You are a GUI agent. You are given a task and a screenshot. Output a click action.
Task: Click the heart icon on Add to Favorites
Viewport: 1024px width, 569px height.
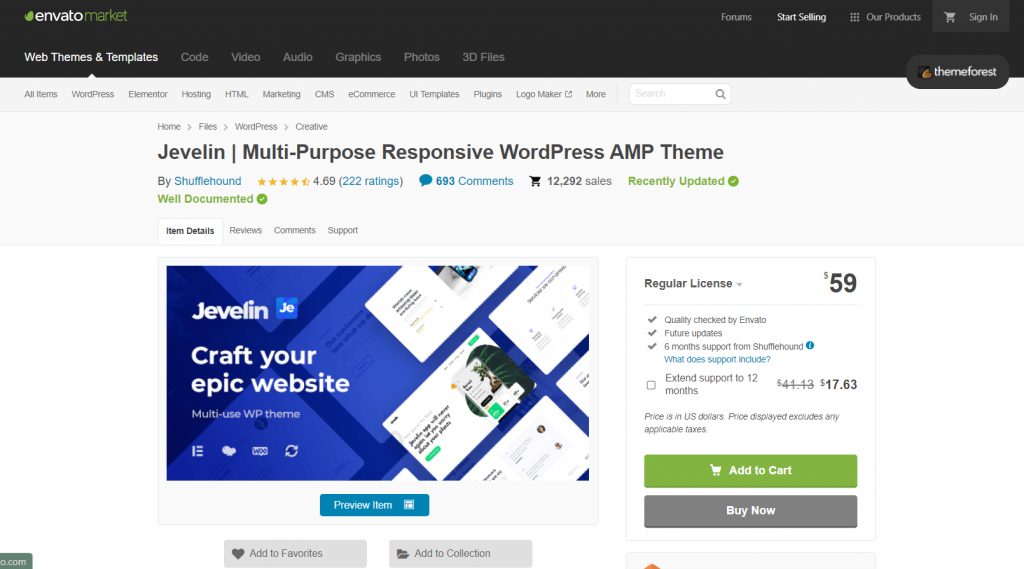[x=238, y=553]
